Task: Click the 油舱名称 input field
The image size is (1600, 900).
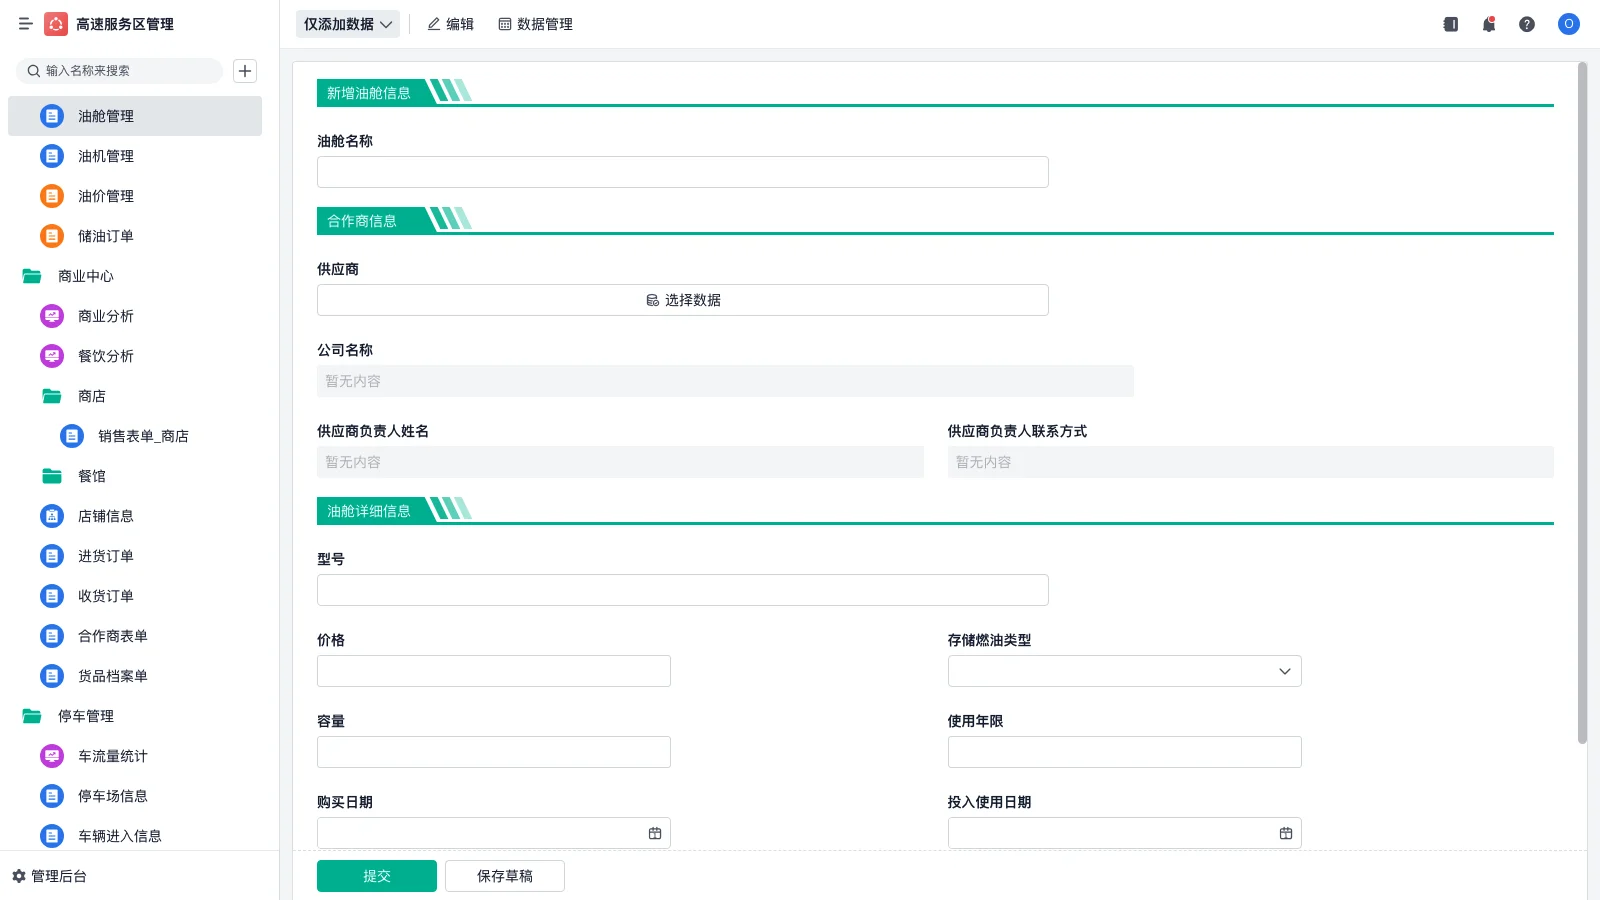Action: coord(683,172)
